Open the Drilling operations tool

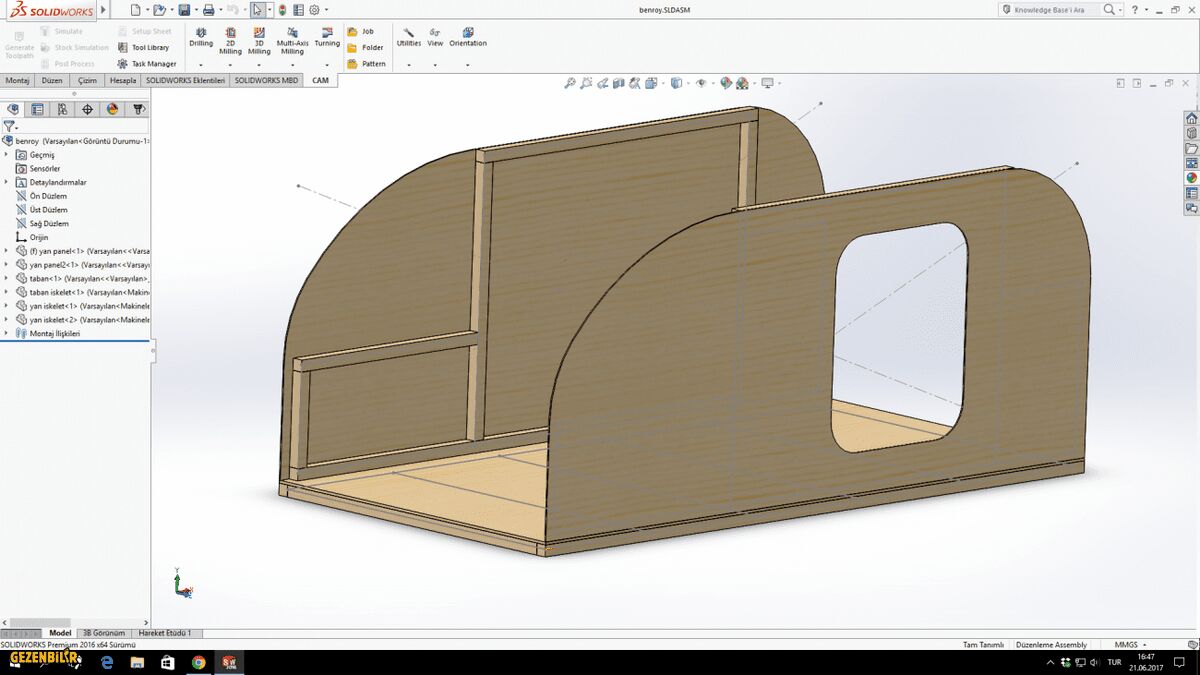tap(201, 38)
